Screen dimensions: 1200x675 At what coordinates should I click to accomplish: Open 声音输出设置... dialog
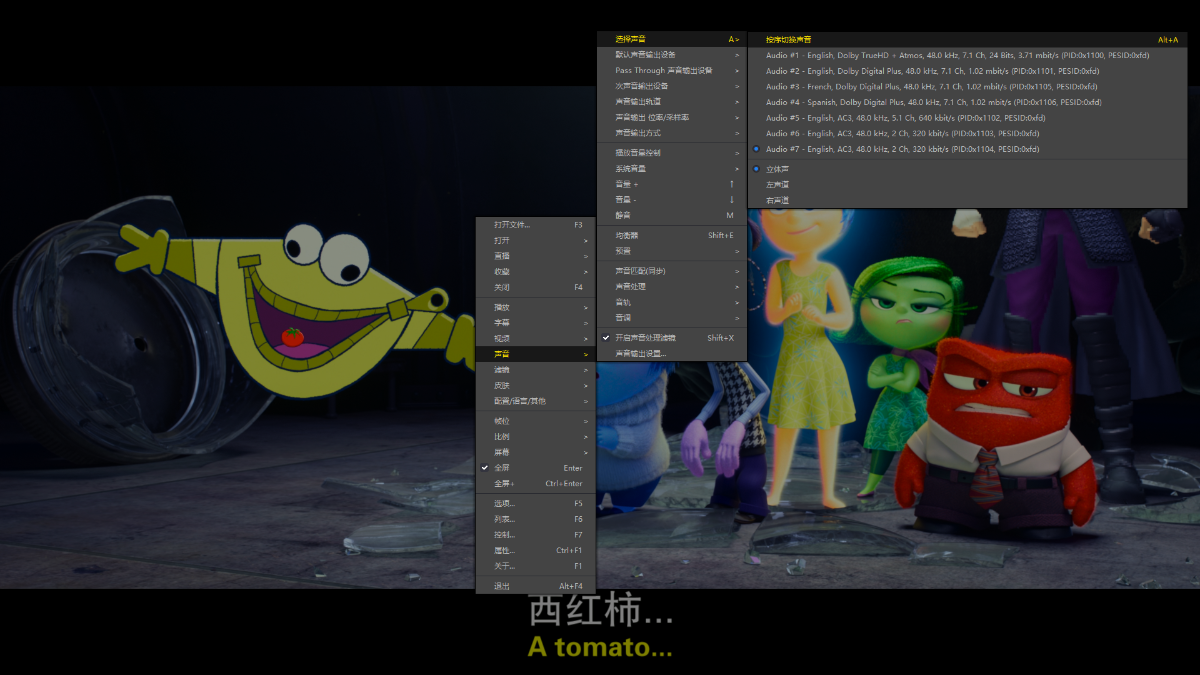641,354
